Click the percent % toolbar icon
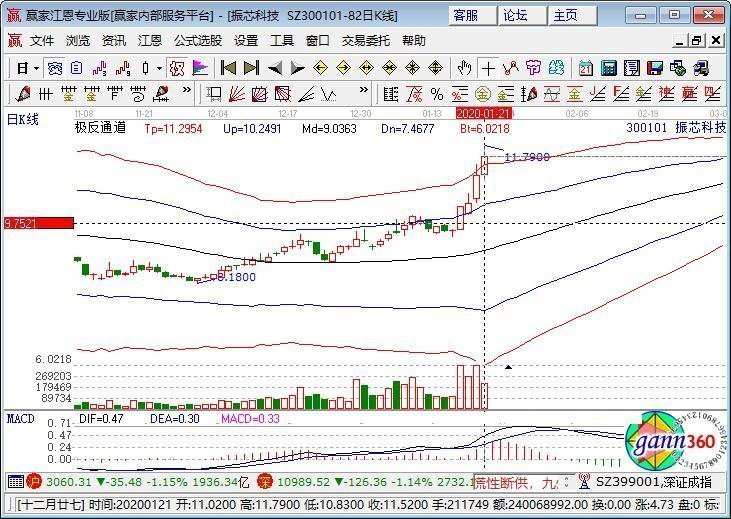Image resolution: width=731 pixels, height=519 pixels. click(437, 94)
